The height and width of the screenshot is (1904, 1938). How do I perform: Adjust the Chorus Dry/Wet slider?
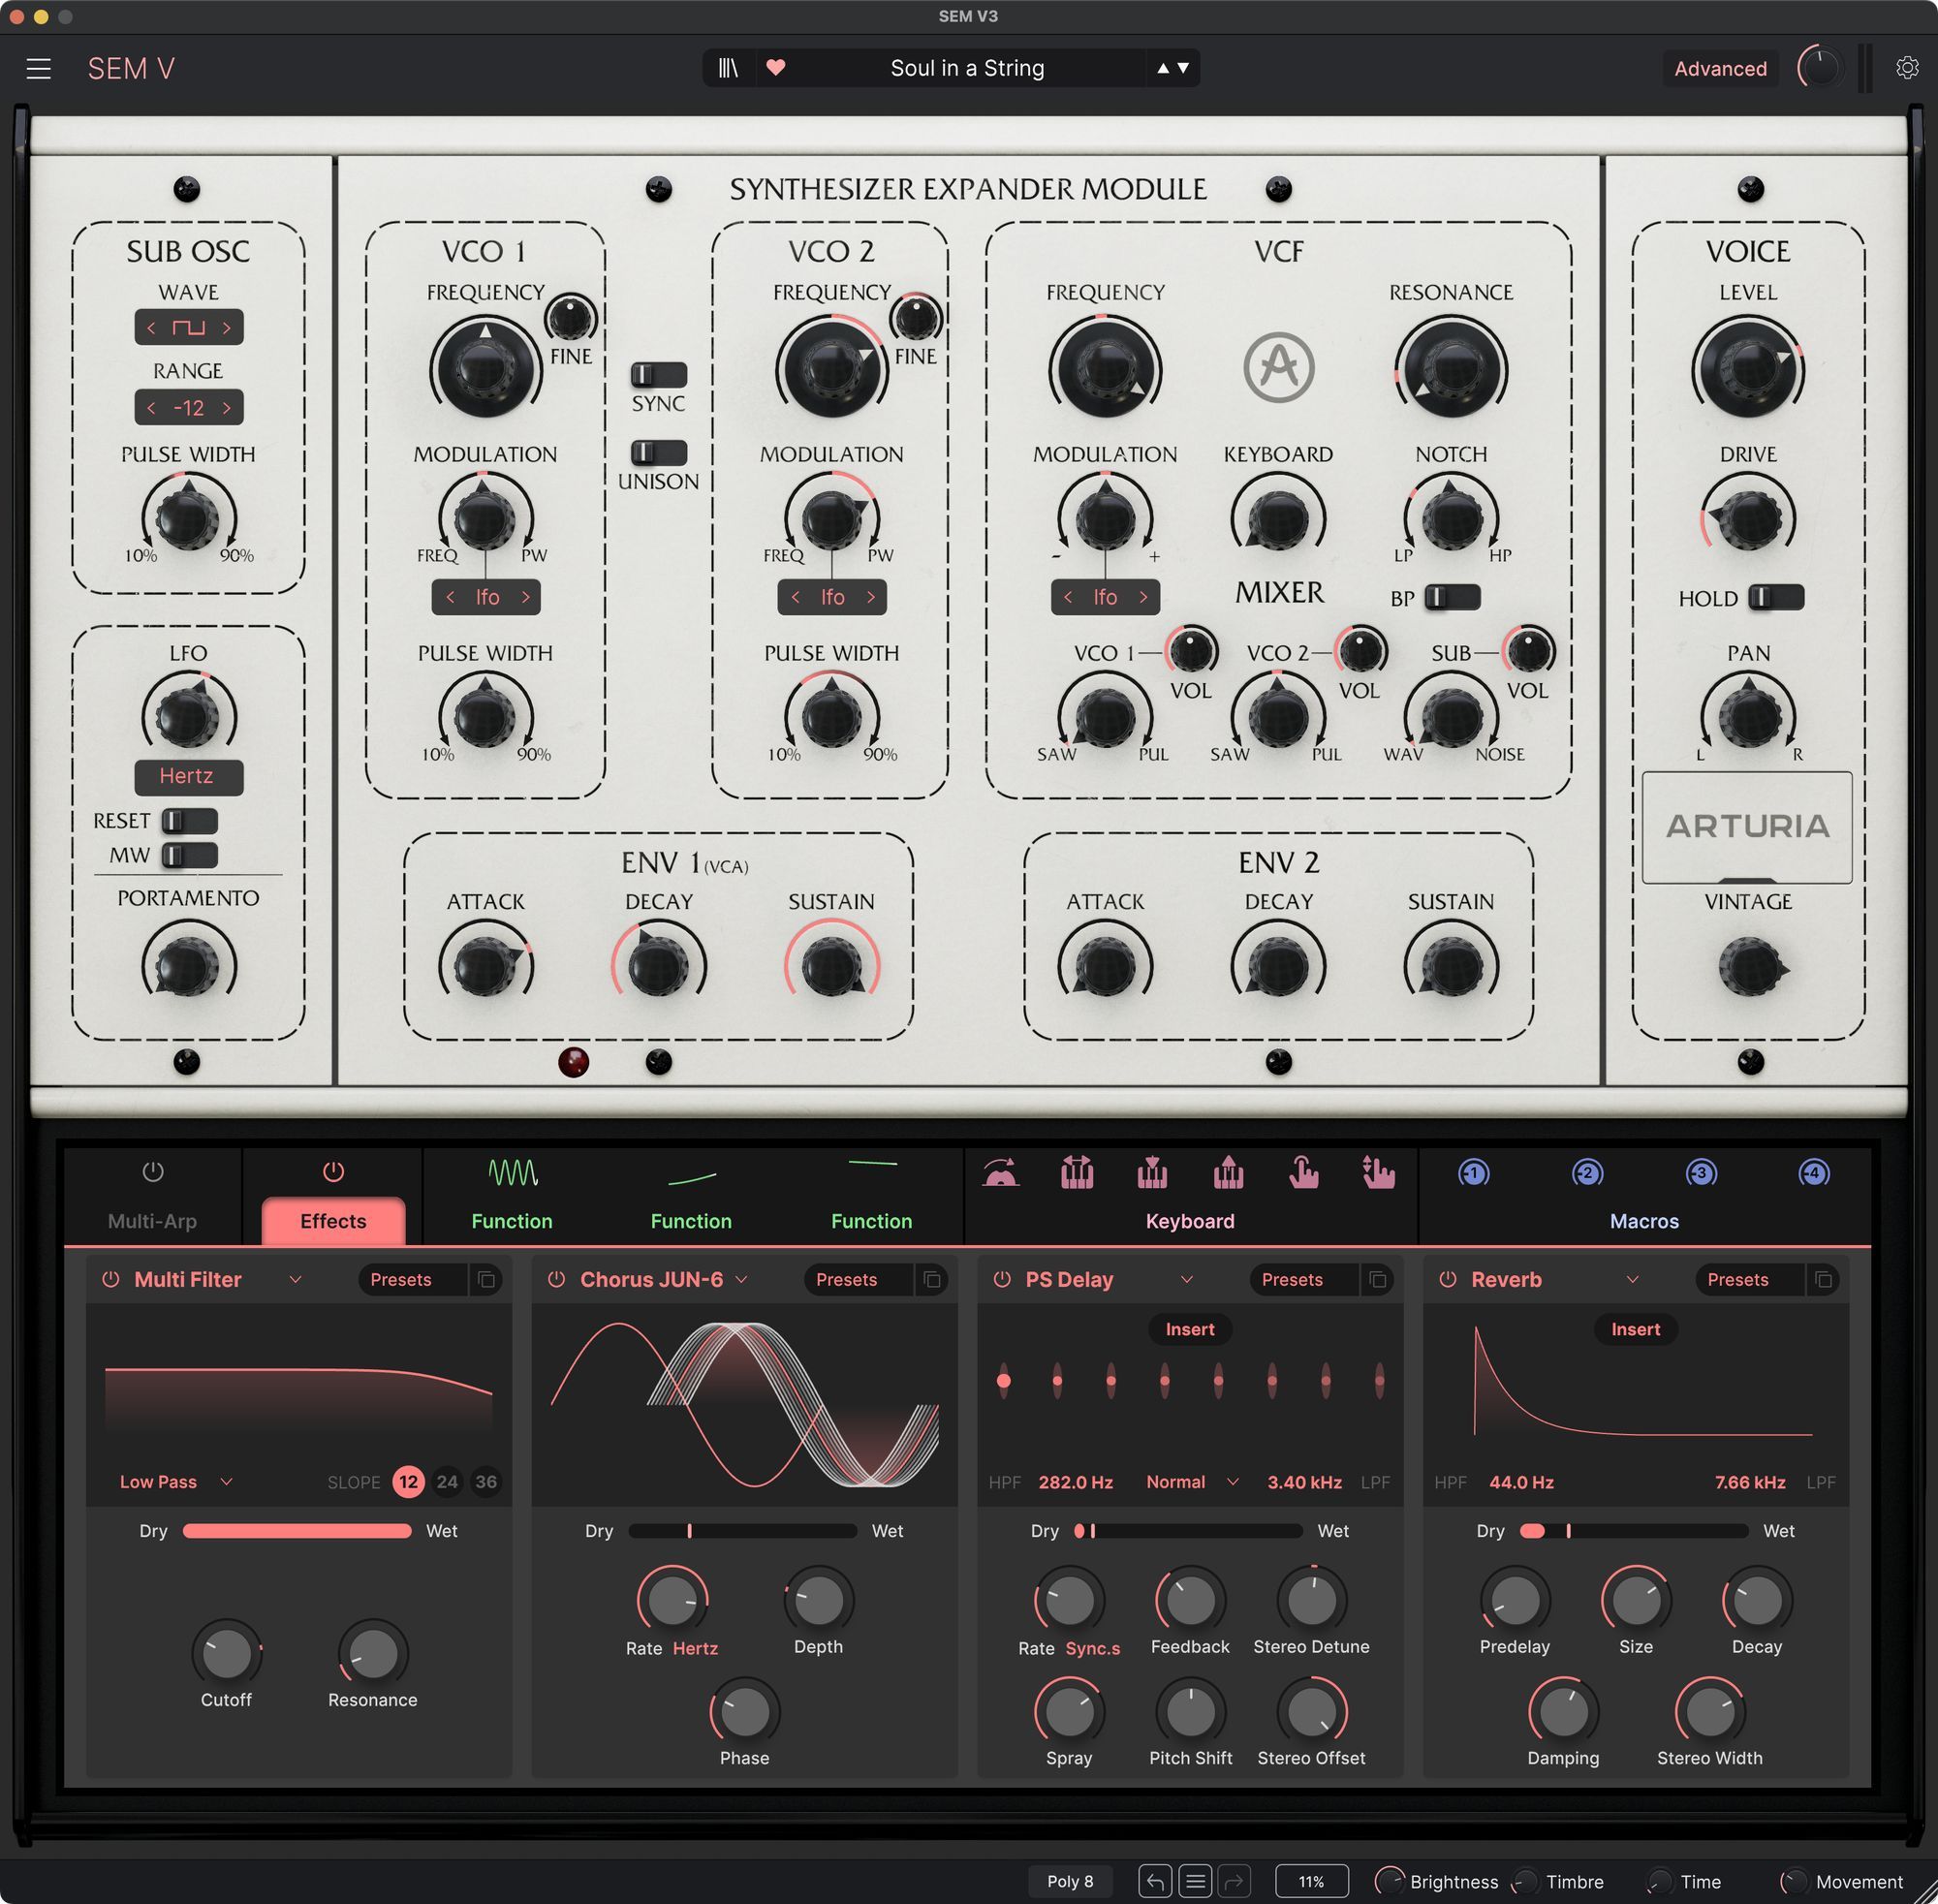[742, 1530]
